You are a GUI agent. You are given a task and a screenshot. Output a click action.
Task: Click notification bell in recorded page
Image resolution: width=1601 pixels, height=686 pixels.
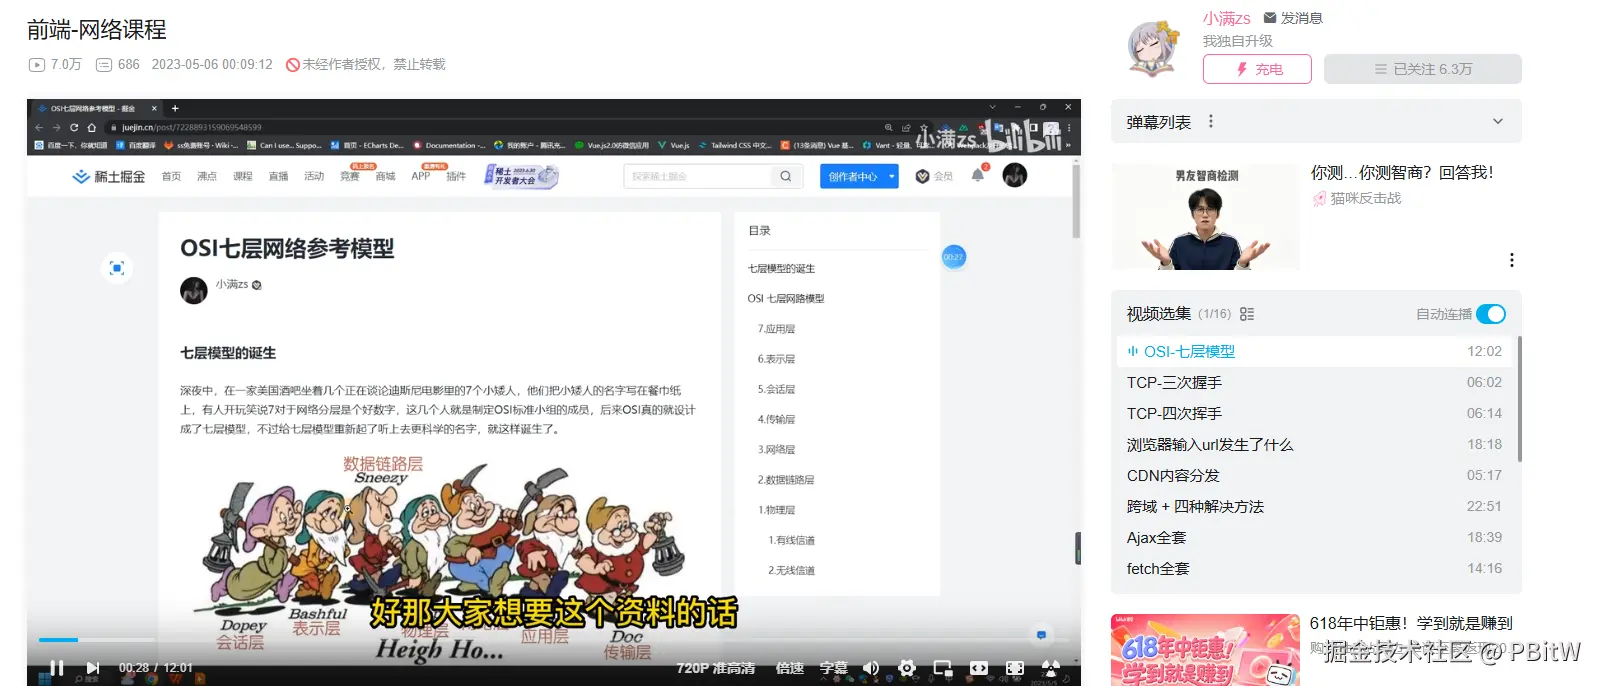pyautogui.click(x=978, y=175)
